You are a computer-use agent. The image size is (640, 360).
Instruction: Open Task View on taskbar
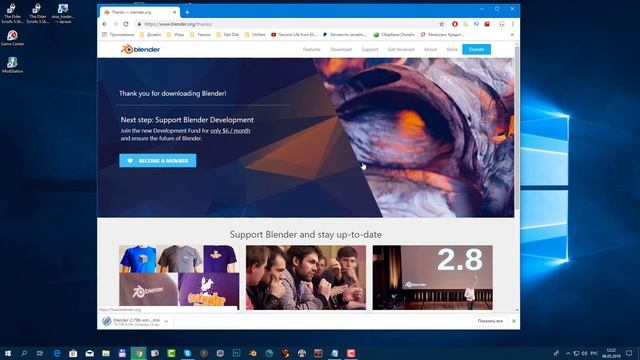pyautogui.click(x=40, y=353)
